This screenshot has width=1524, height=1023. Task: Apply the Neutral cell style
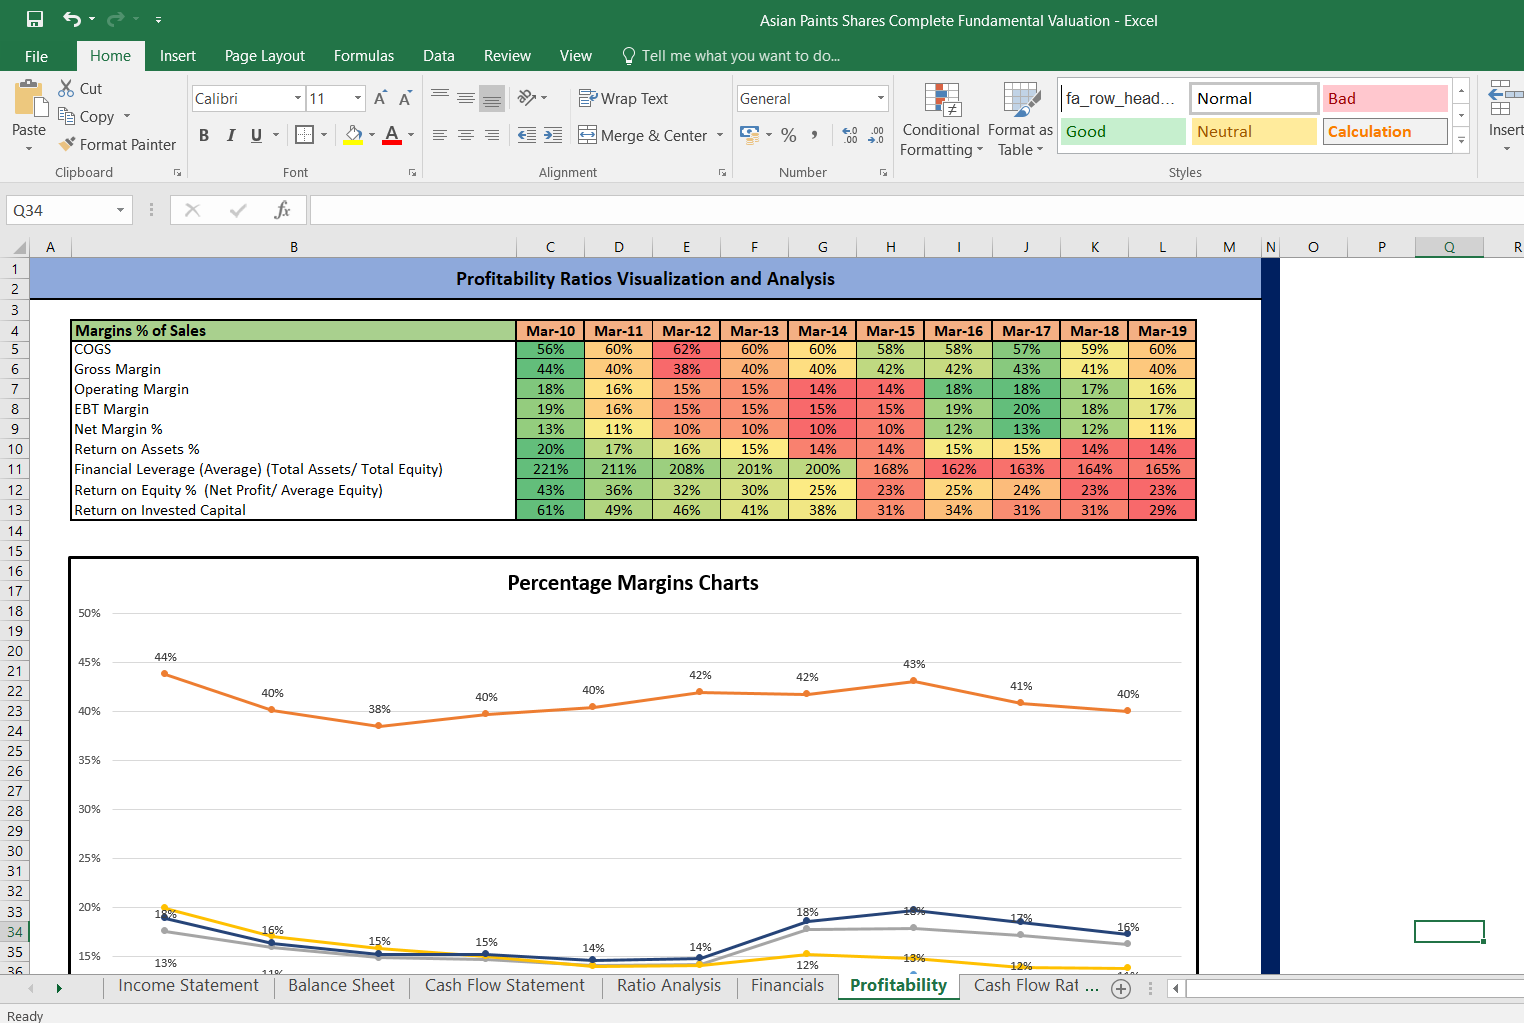tap(1254, 132)
